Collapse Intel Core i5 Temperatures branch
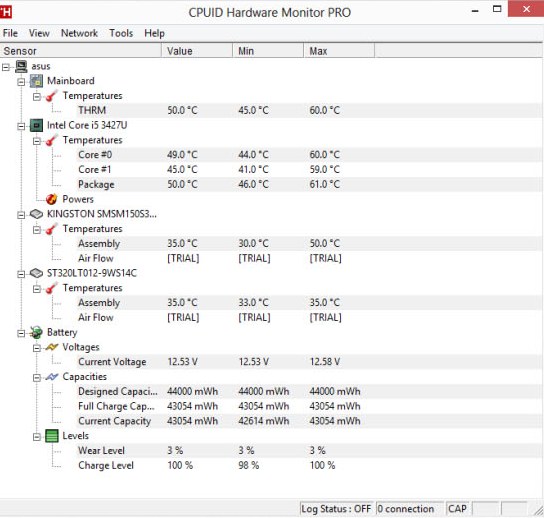Image resolution: width=544 pixels, height=518 pixels. click(37, 141)
